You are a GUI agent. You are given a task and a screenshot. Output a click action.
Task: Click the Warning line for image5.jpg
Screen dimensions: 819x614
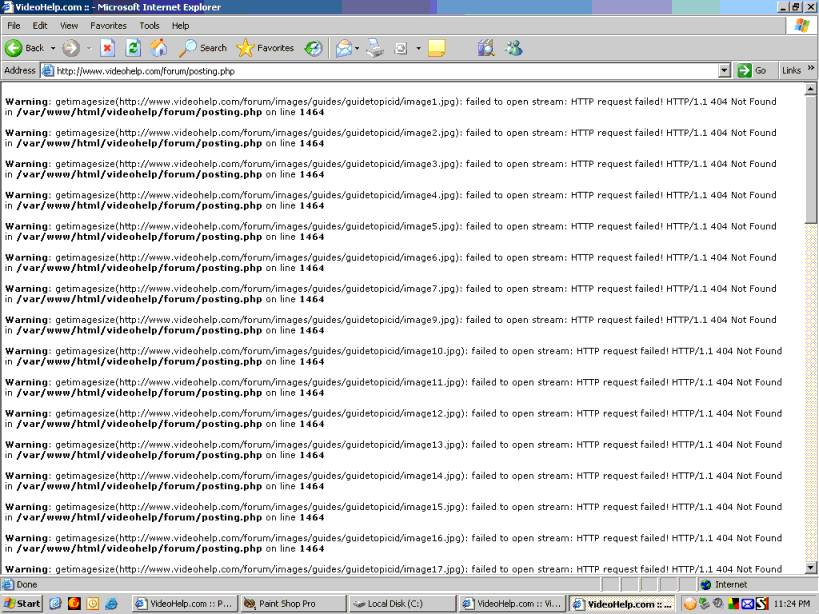pos(391,231)
